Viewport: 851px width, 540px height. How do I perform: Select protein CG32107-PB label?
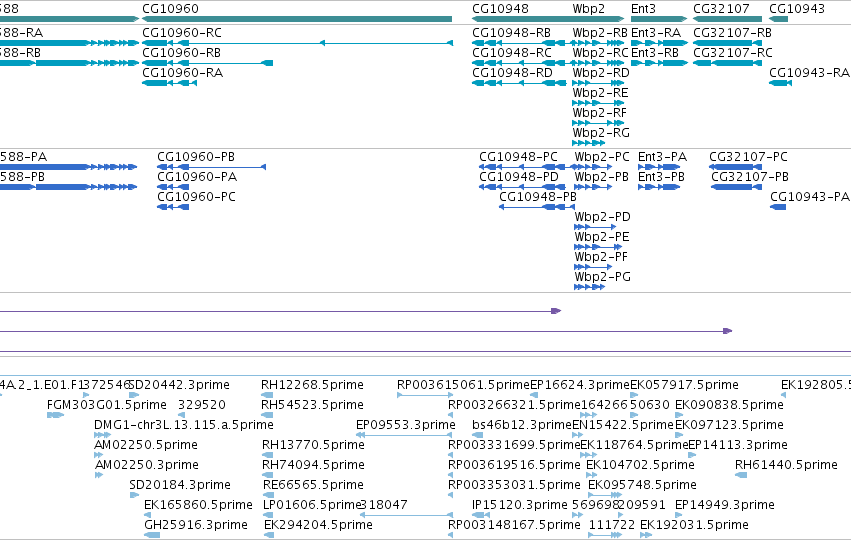(x=750, y=177)
